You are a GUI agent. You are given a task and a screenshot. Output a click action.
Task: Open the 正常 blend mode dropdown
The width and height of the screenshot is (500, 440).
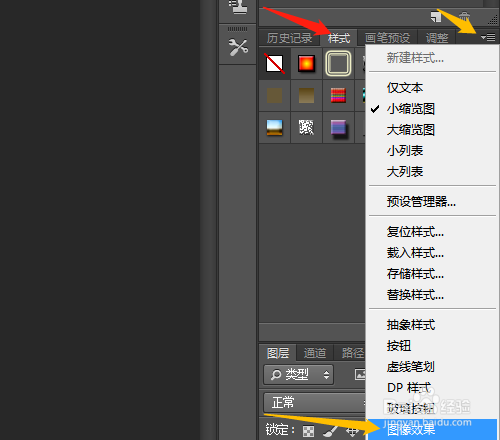tap(314, 403)
